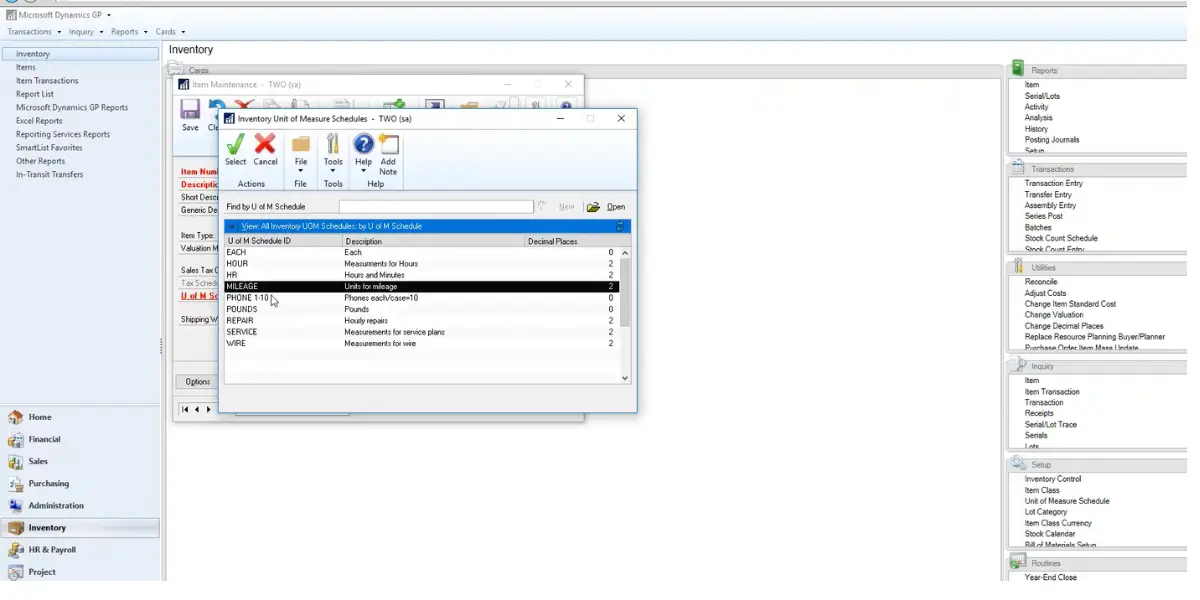
Task: Click the Microsoft Dynamics GP logo icon
Action: (11, 15)
